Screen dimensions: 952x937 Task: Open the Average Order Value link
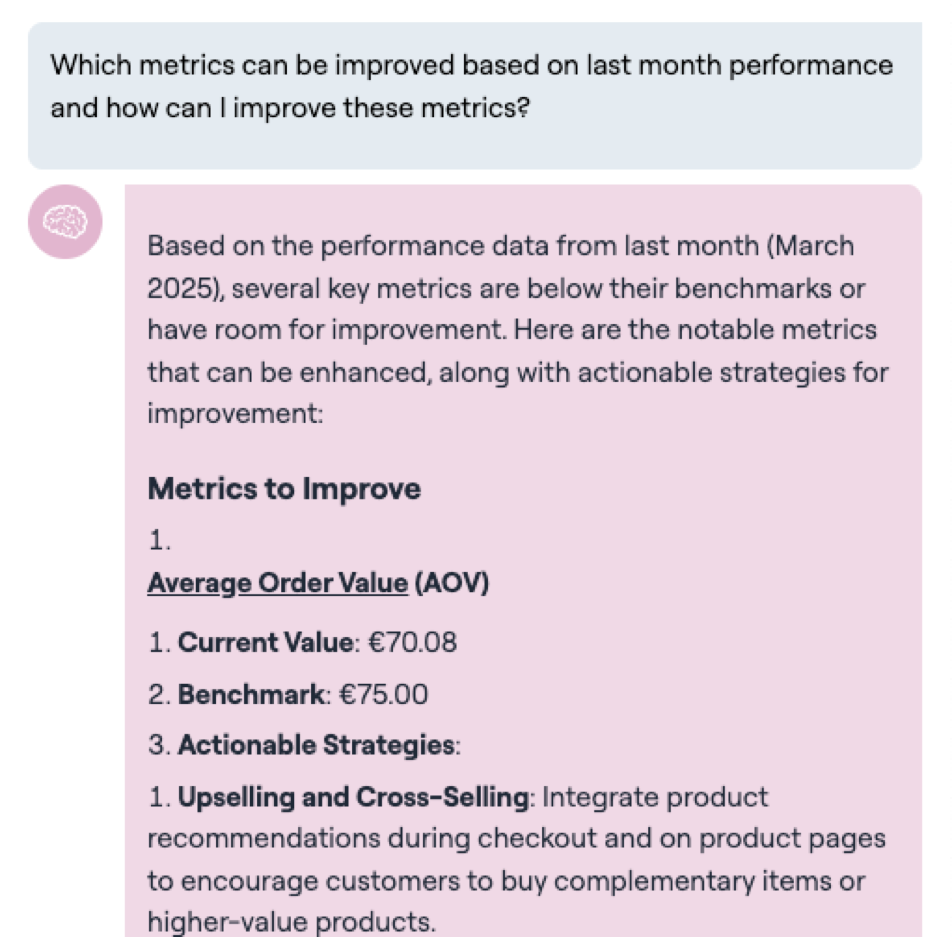277,583
